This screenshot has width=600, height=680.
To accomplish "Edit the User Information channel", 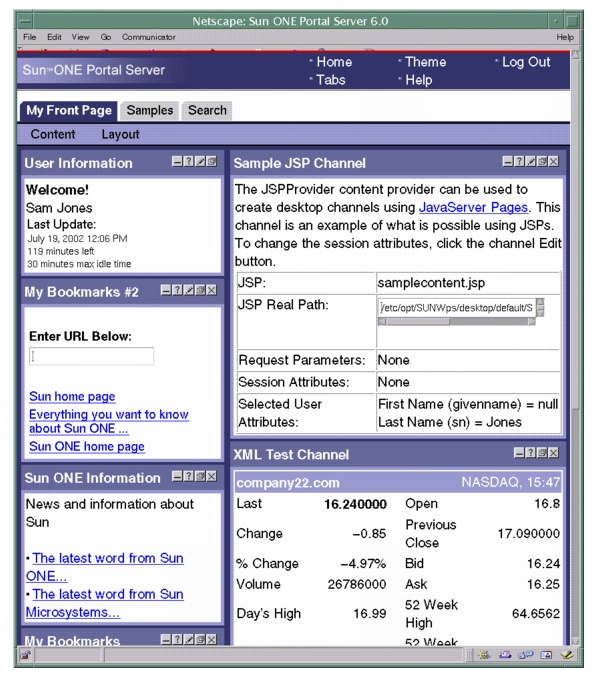I will point(200,161).
